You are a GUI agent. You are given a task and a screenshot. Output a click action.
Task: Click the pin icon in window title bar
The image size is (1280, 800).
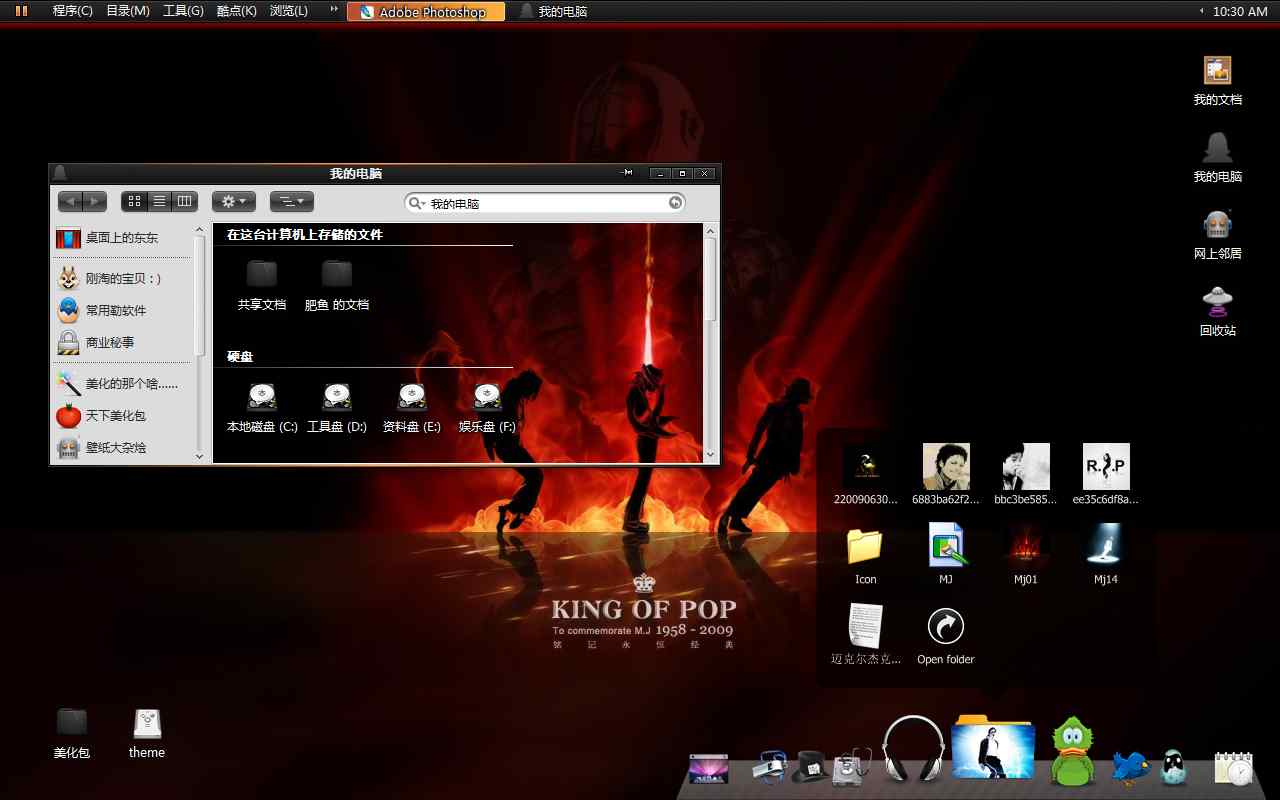pos(627,173)
